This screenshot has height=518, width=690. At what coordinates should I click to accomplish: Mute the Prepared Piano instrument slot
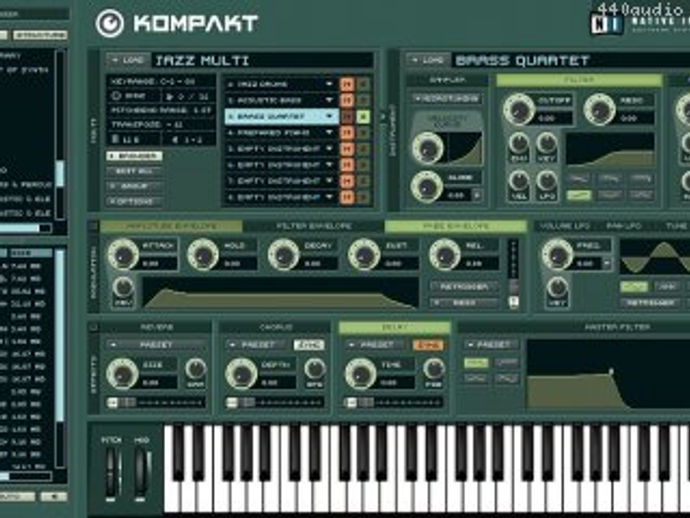347,132
